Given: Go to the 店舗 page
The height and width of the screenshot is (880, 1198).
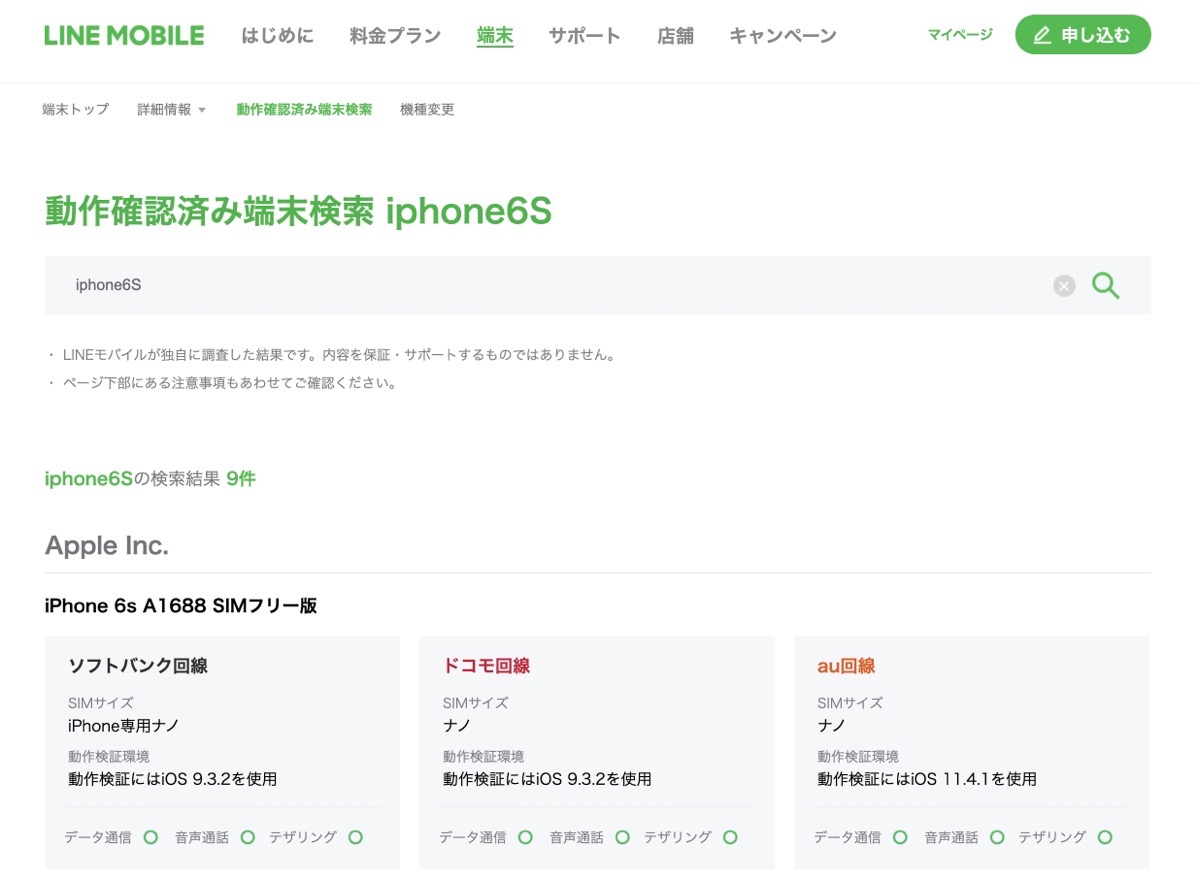Looking at the screenshot, I should [675, 35].
